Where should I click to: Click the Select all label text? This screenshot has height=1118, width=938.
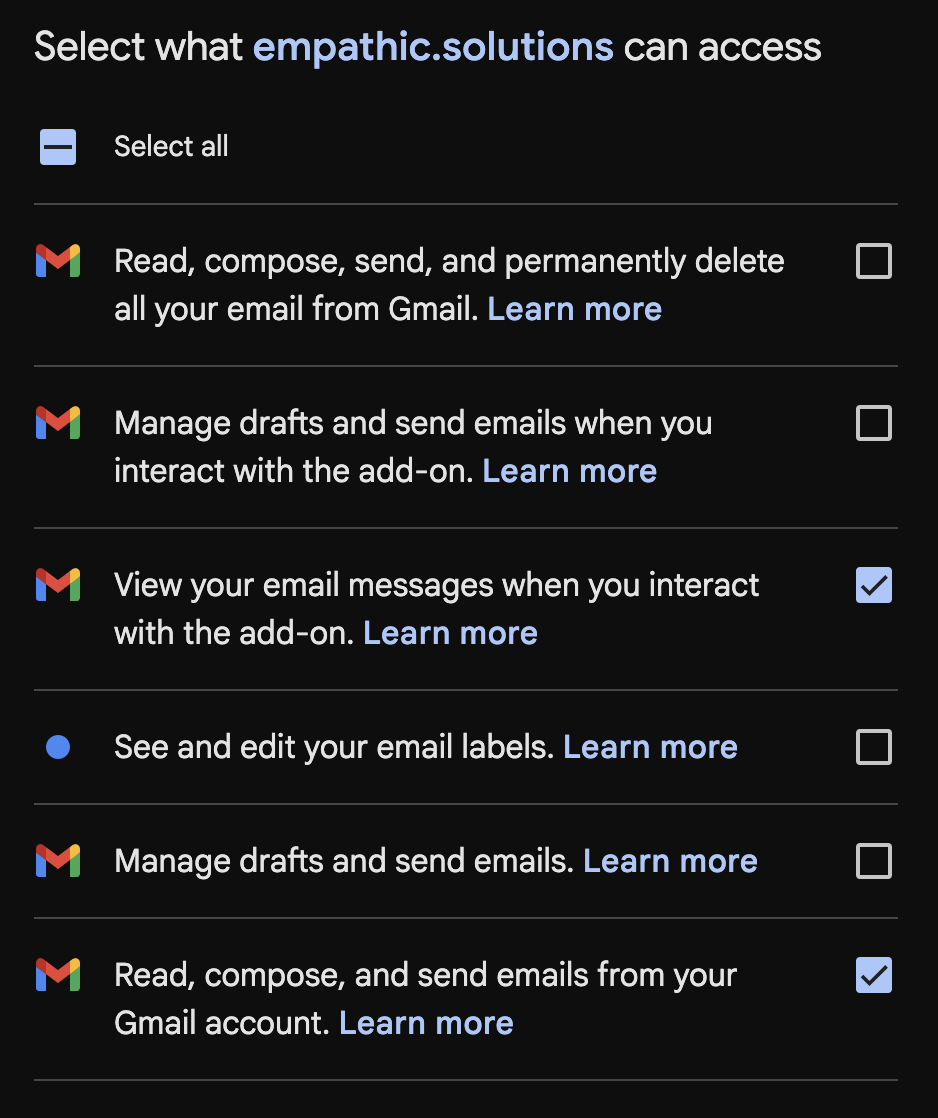(171, 147)
